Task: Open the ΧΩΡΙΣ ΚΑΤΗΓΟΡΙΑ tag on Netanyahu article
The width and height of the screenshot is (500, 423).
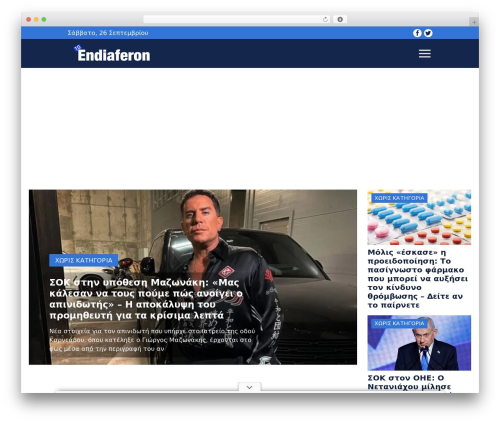Action: [399, 323]
